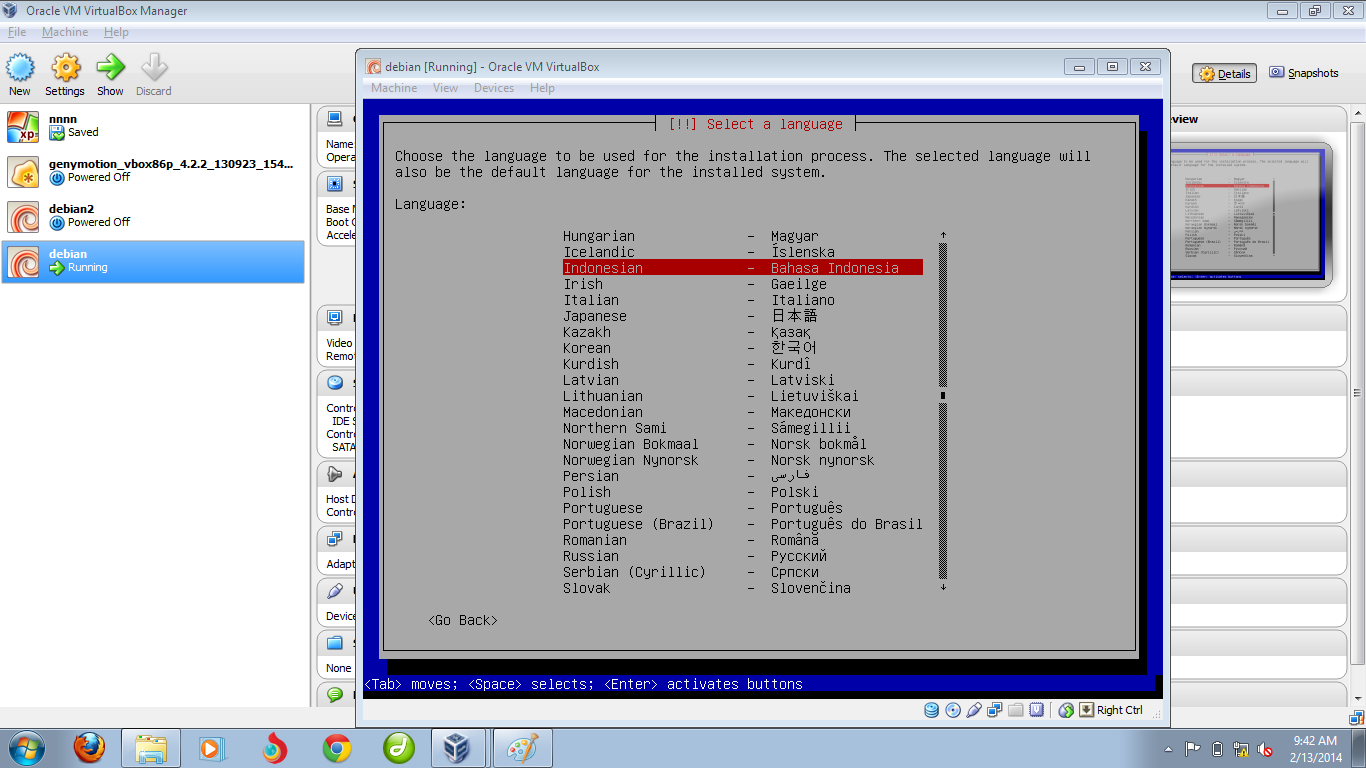Open Settings from the VirtualBox toolbar
This screenshot has width=1366, height=768.
click(x=65, y=68)
